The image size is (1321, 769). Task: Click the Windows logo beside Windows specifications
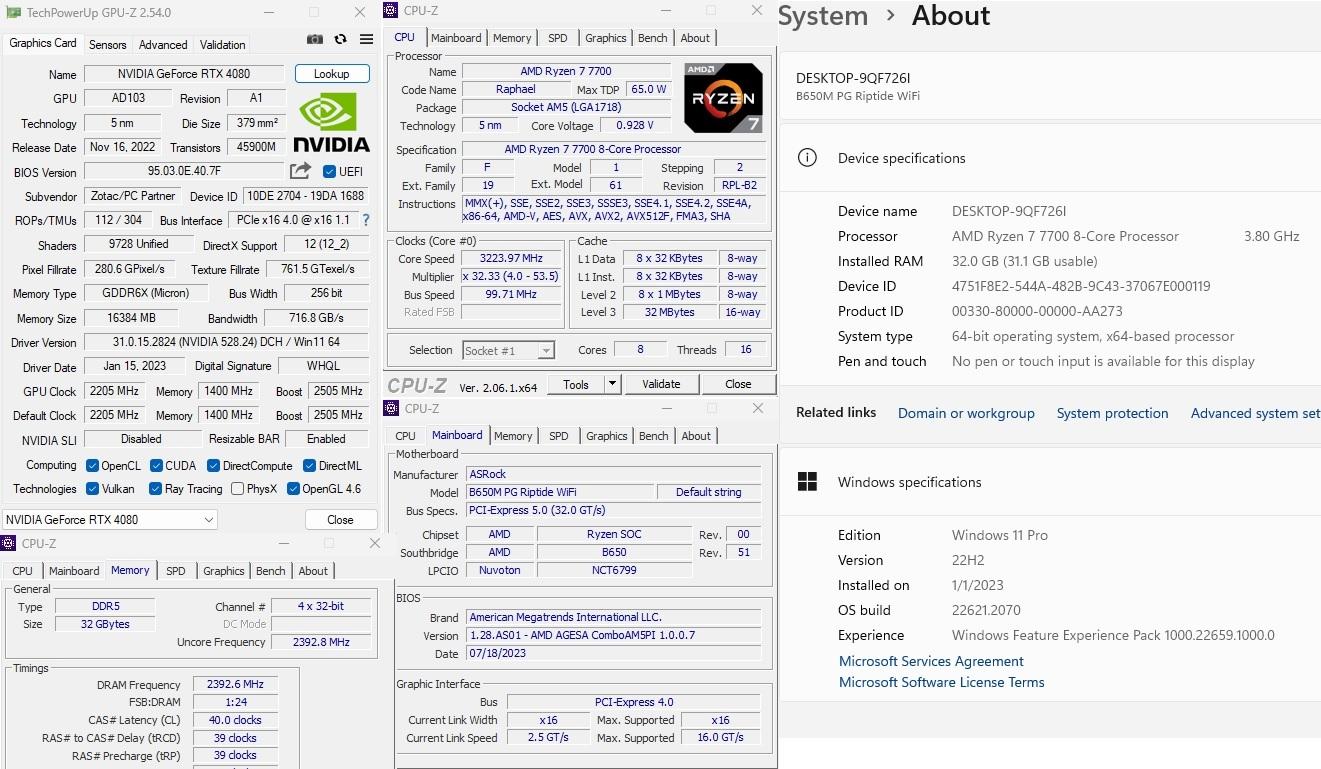pyautogui.click(x=807, y=482)
